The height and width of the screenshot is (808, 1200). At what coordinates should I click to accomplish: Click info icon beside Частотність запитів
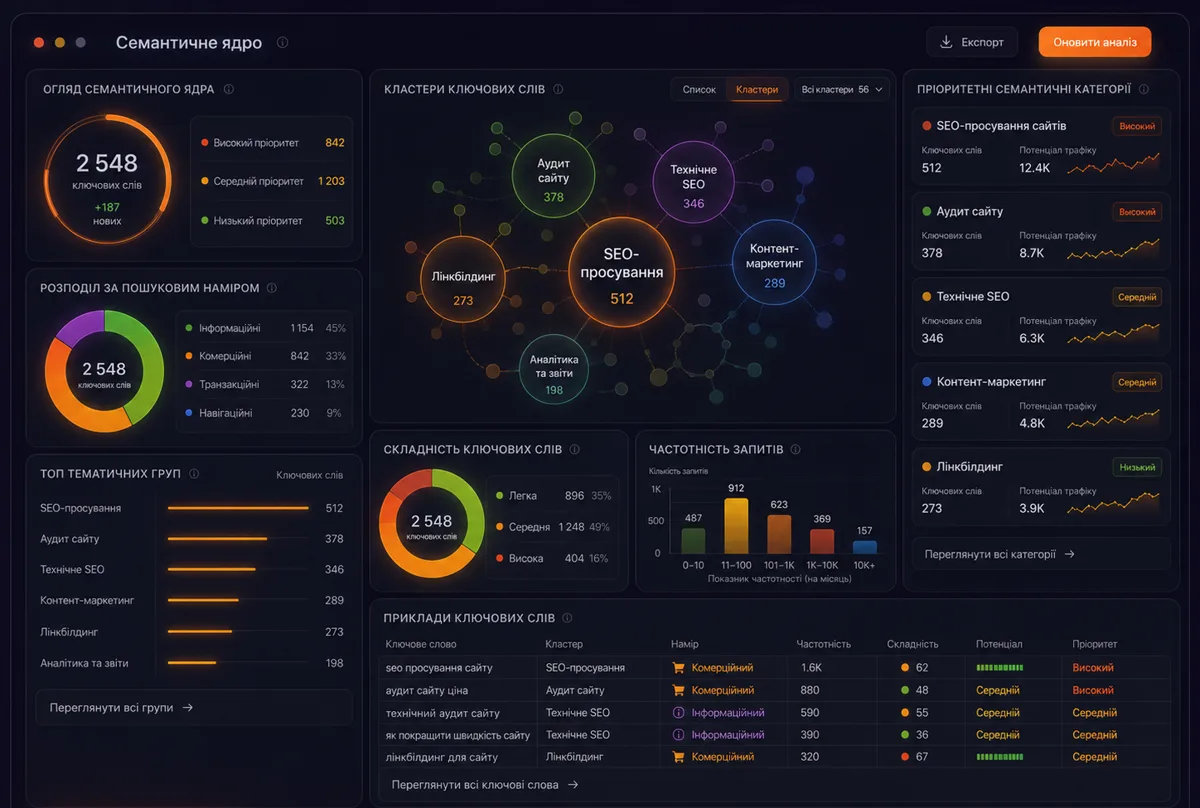795,450
